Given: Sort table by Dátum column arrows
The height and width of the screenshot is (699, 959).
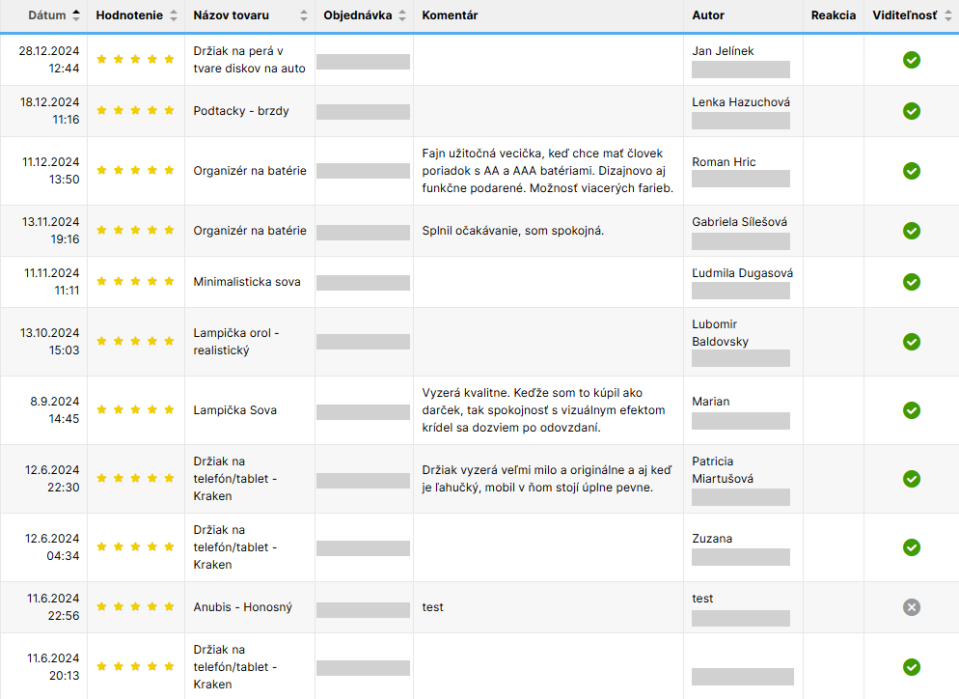Looking at the screenshot, I should coord(76,15).
